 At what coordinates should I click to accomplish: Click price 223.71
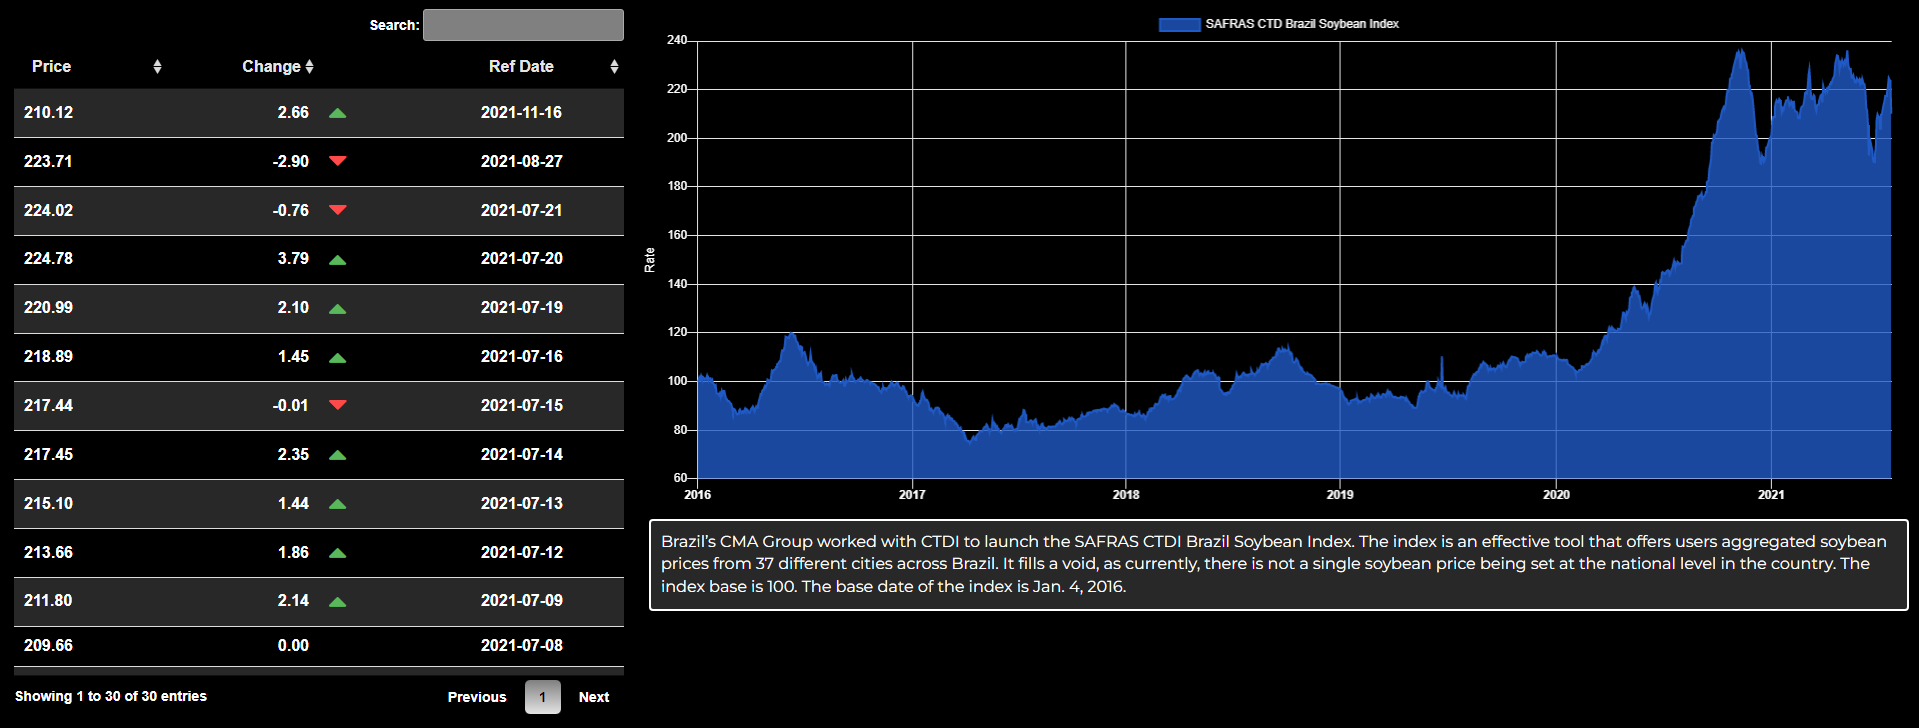pyautogui.click(x=48, y=161)
